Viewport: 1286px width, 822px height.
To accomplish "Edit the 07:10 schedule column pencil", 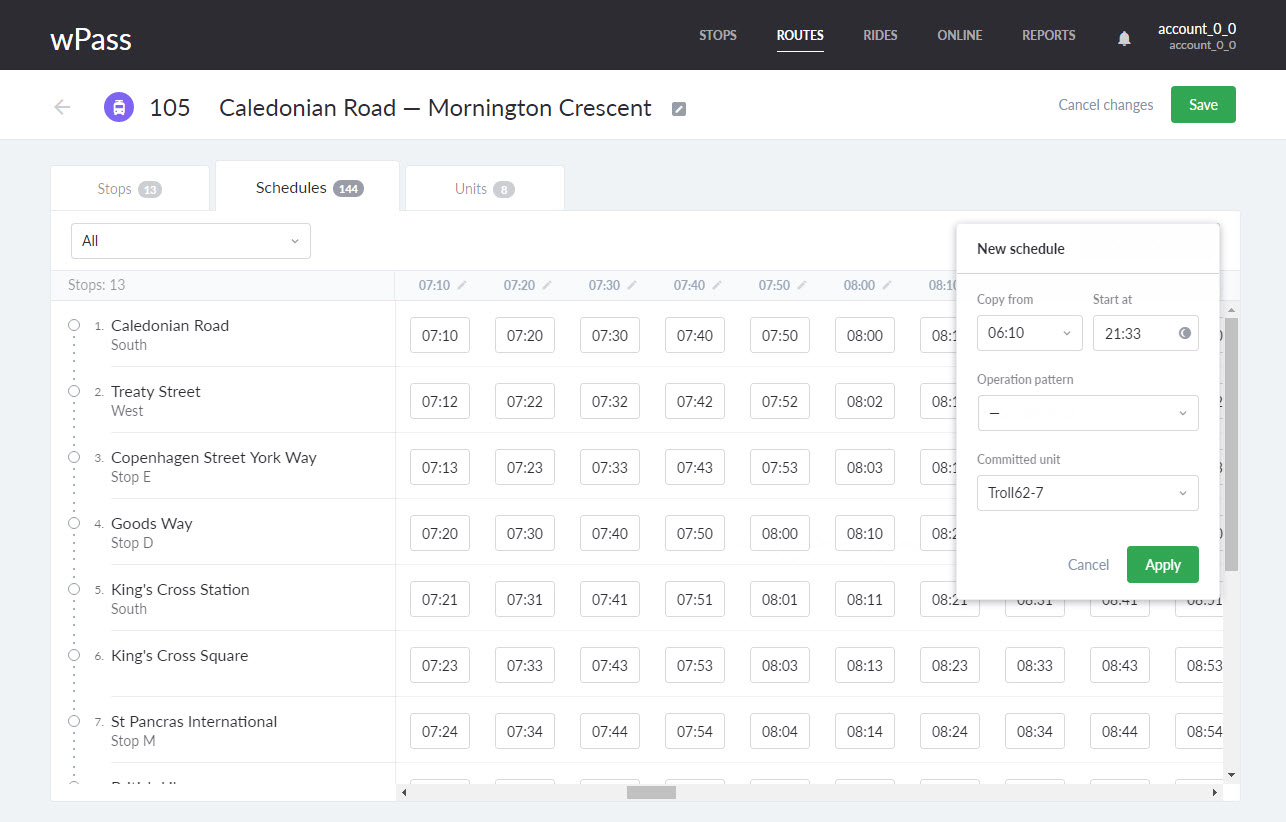I will tap(462, 286).
